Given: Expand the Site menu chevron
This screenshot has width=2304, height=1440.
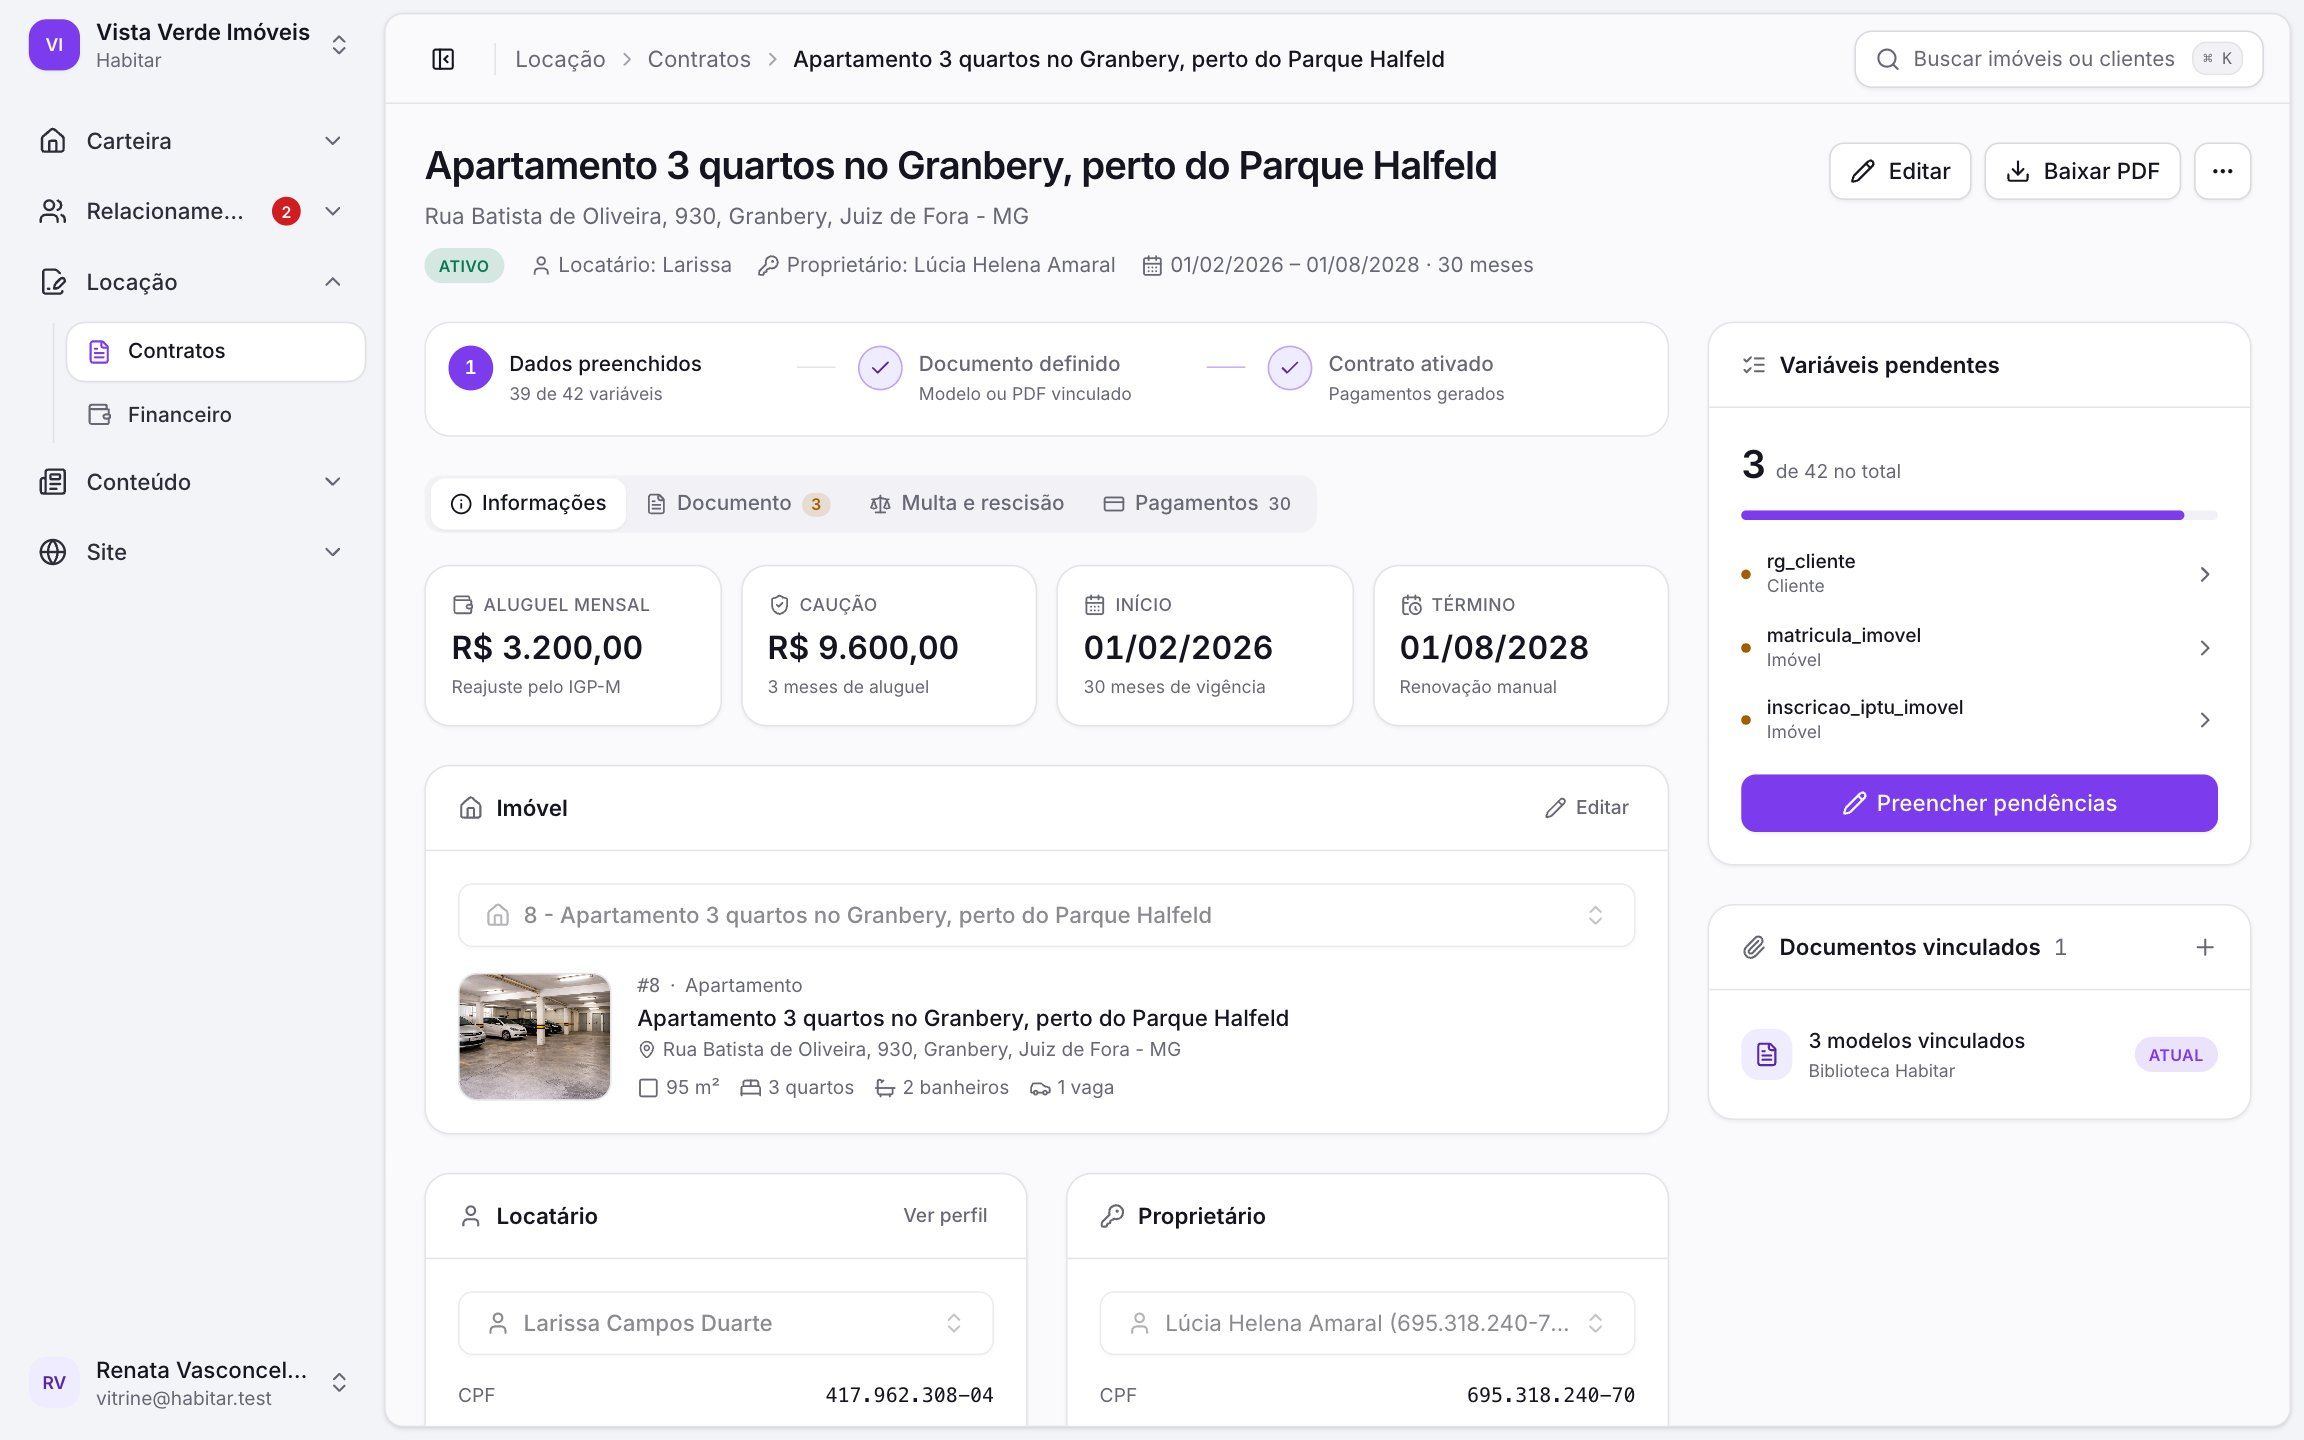Looking at the screenshot, I should (333, 552).
